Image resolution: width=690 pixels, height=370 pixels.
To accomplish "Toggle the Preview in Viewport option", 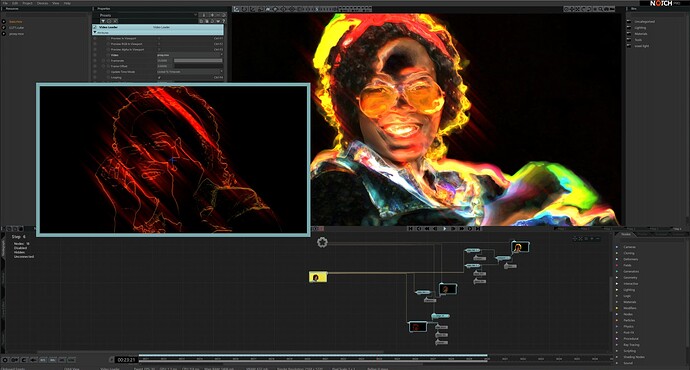I will [159, 38].
